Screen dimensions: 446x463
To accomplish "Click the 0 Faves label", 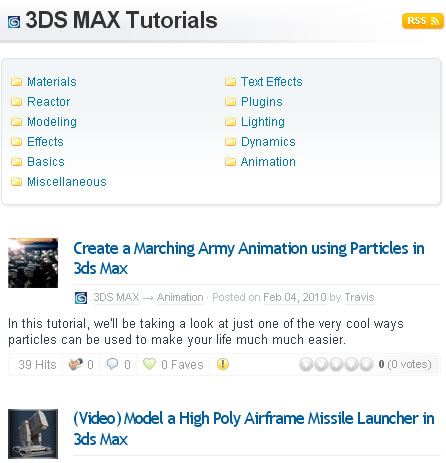I will pos(182,365).
